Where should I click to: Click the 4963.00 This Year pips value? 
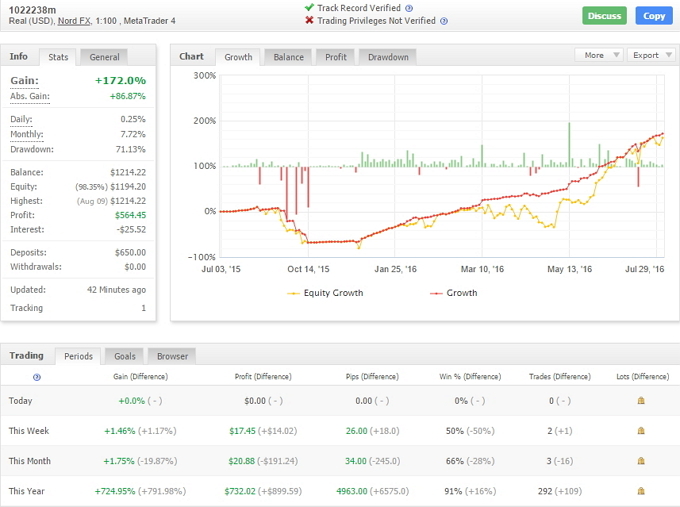(352, 491)
